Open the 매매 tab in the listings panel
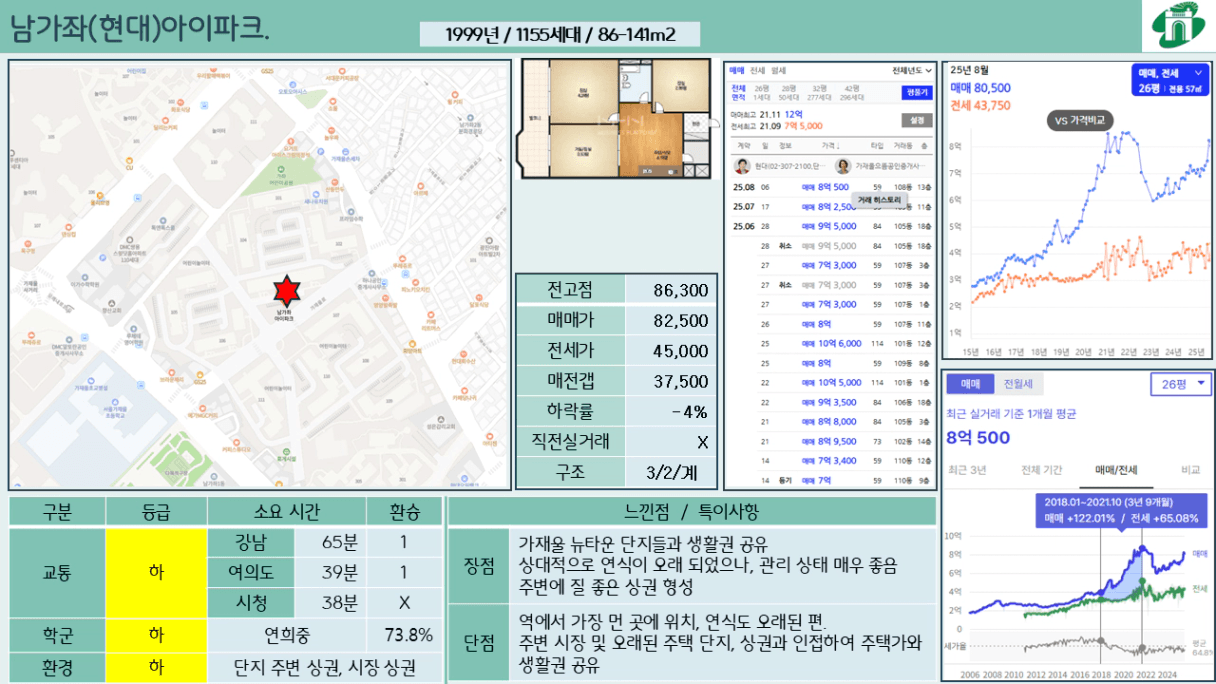Viewport: 1216px width, 684px height. [x=737, y=71]
